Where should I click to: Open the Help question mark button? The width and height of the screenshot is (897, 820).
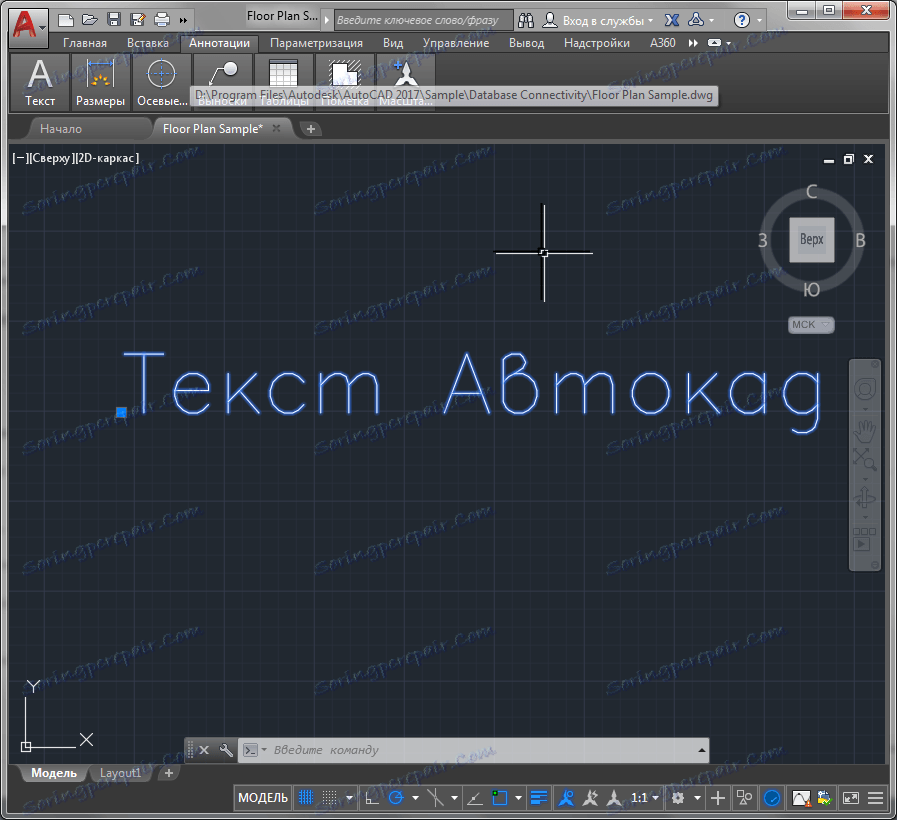(x=741, y=21)
